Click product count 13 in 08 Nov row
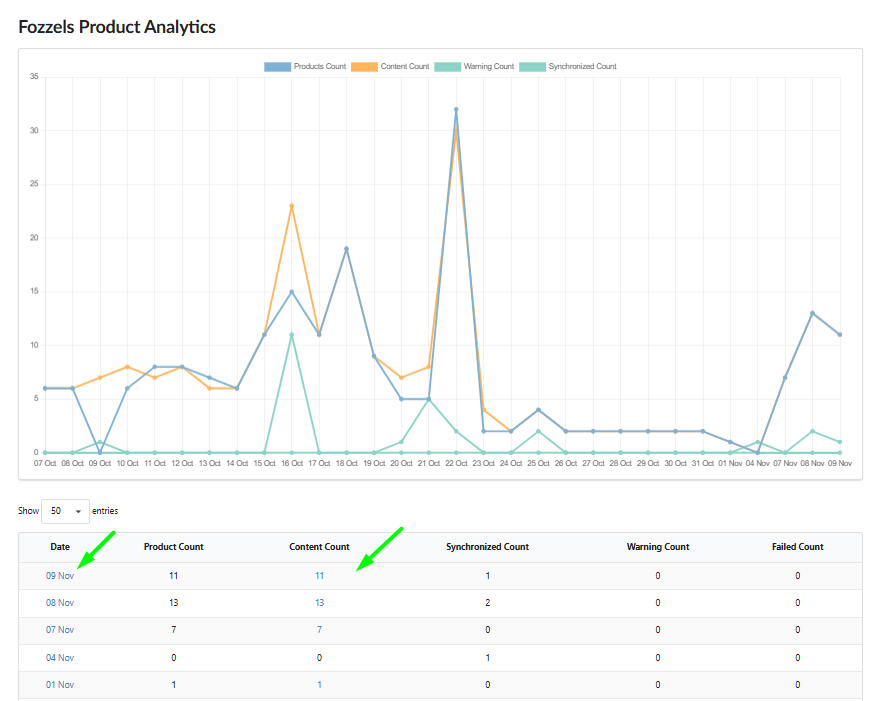 click(x=174, y=603)
